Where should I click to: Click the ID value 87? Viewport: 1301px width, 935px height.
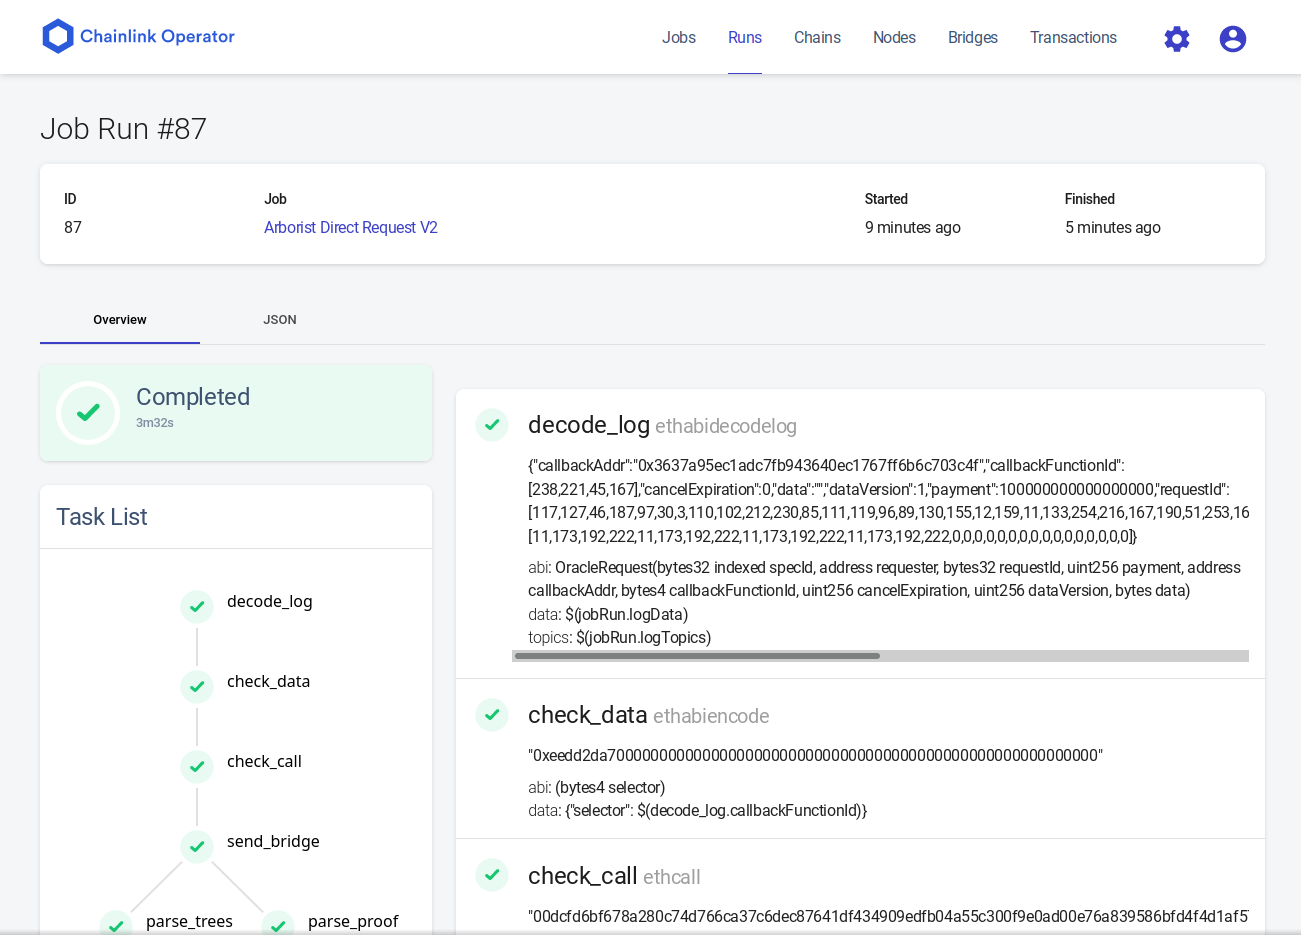73,227
